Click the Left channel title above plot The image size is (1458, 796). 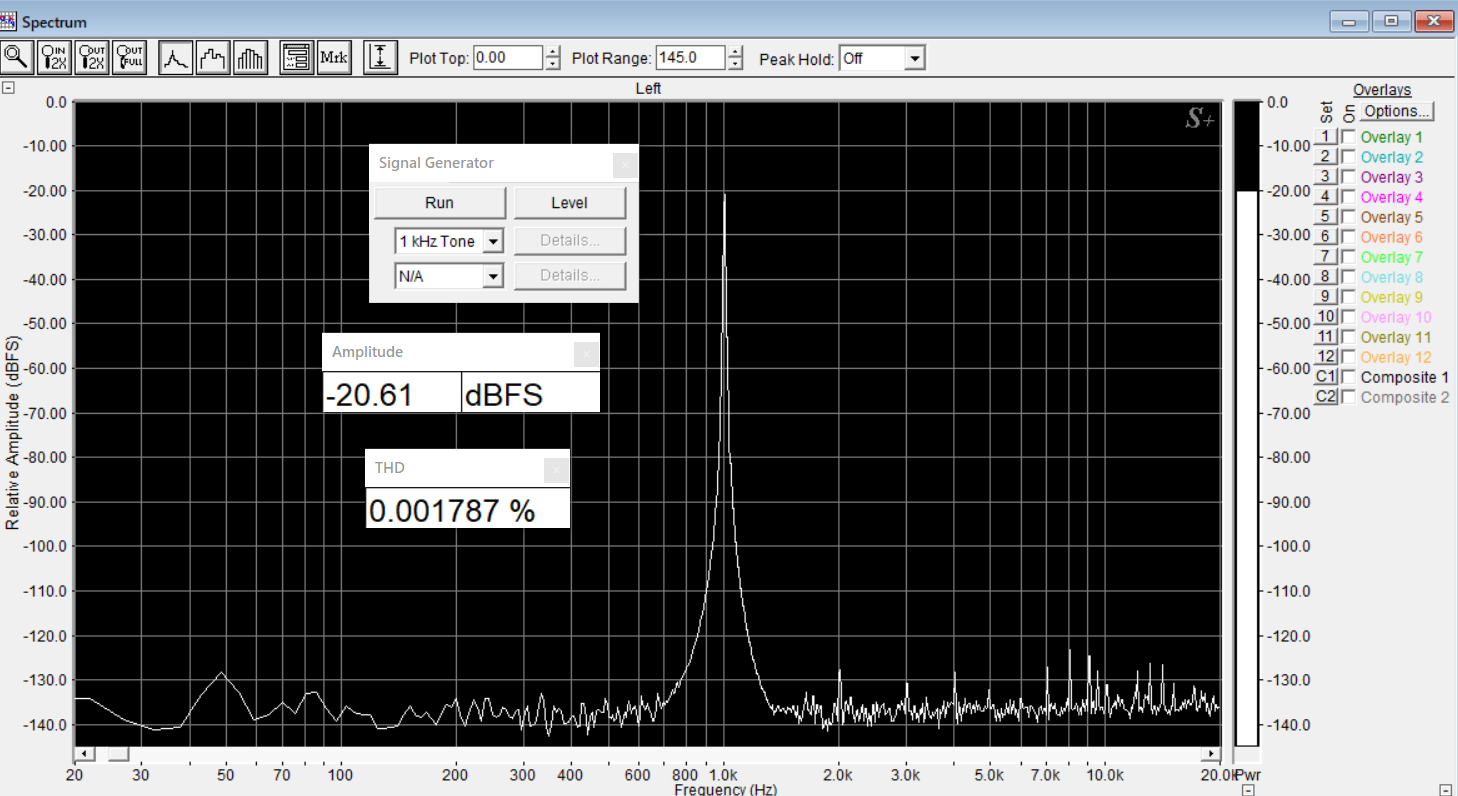pos(648,88)
